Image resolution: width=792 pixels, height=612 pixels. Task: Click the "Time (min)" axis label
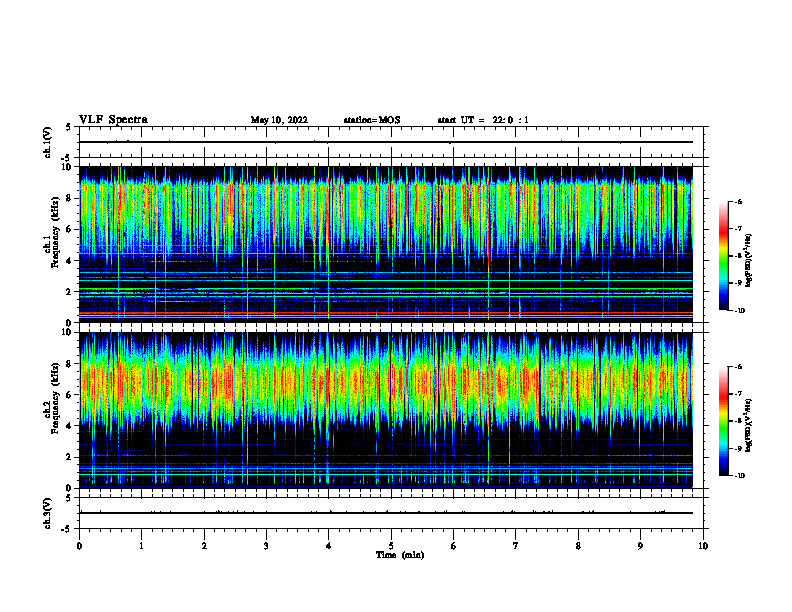(400, 555)
